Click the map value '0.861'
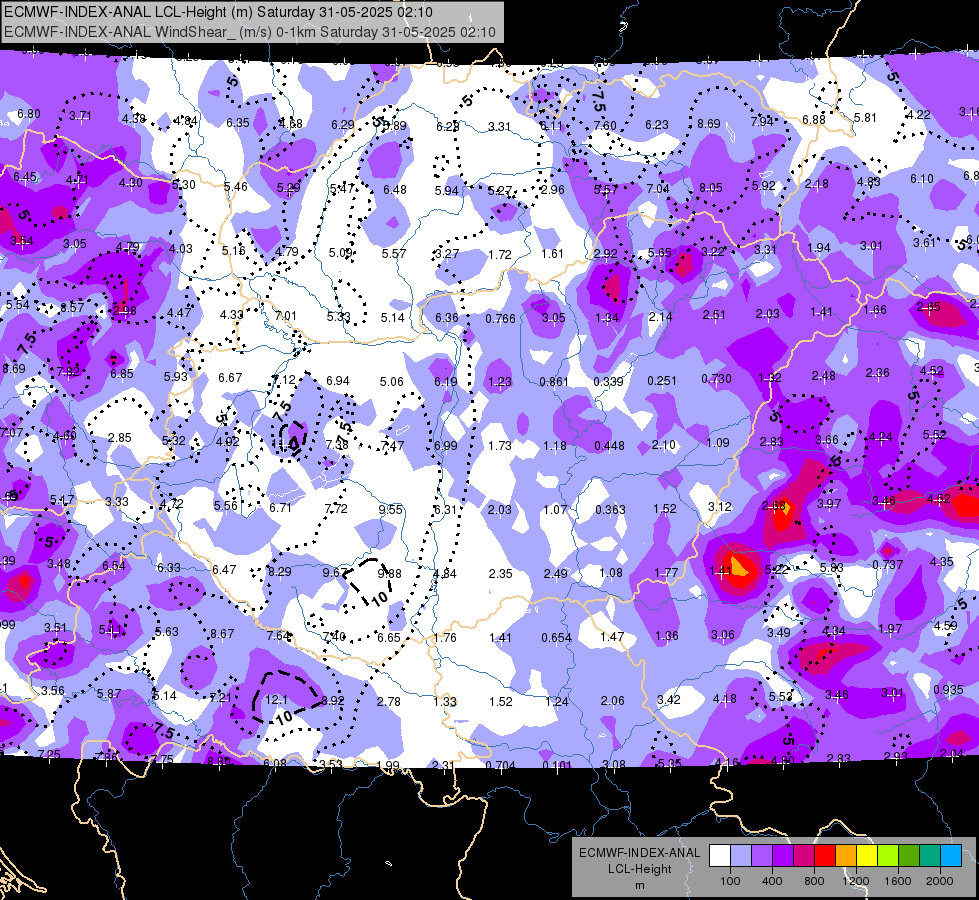The width and height of the screenshot is (979, 900). [554, 382]
